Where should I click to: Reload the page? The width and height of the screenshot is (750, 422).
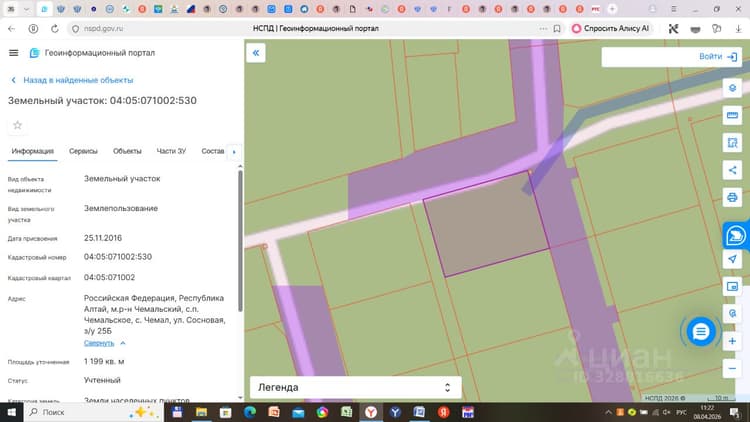click(55, 29)
